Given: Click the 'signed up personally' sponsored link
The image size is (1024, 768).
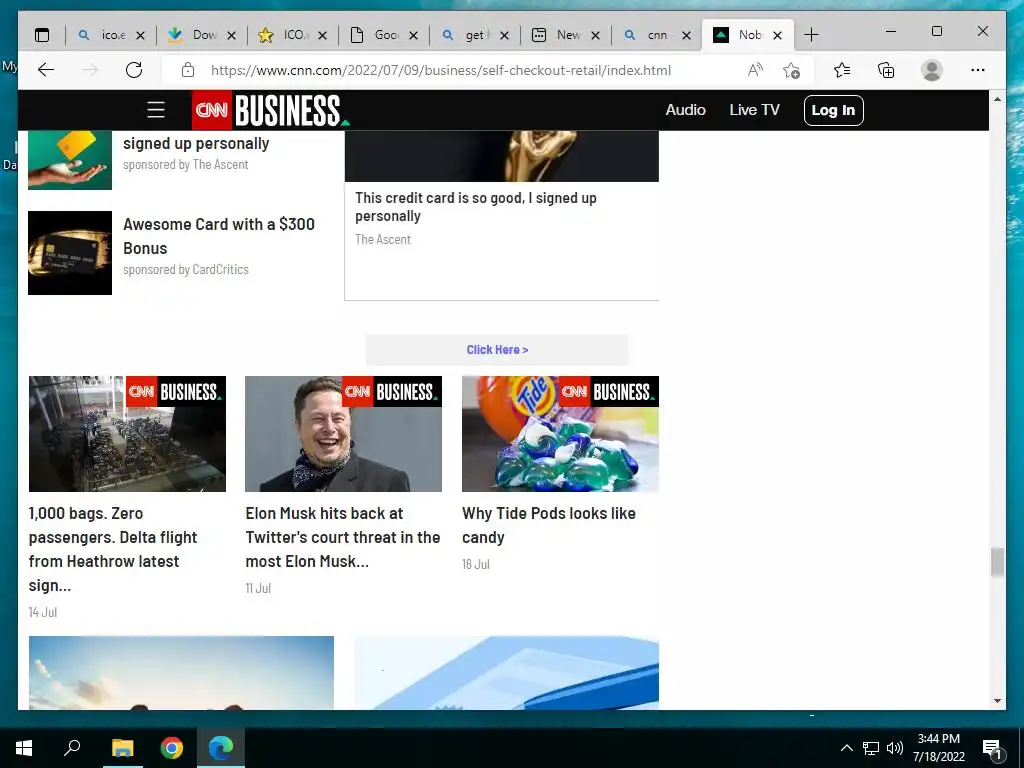Looking at the screenshot, I should tap(196, 143).
